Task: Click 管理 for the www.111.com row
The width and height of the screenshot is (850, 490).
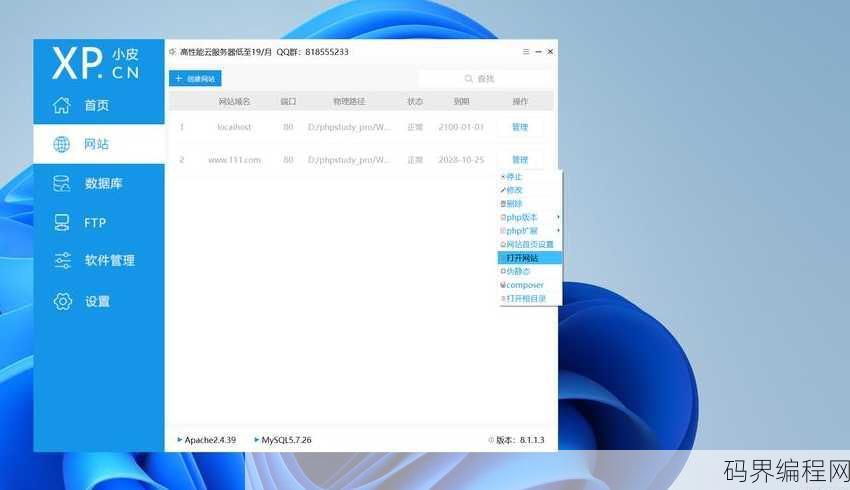Action: click(520, 159)
